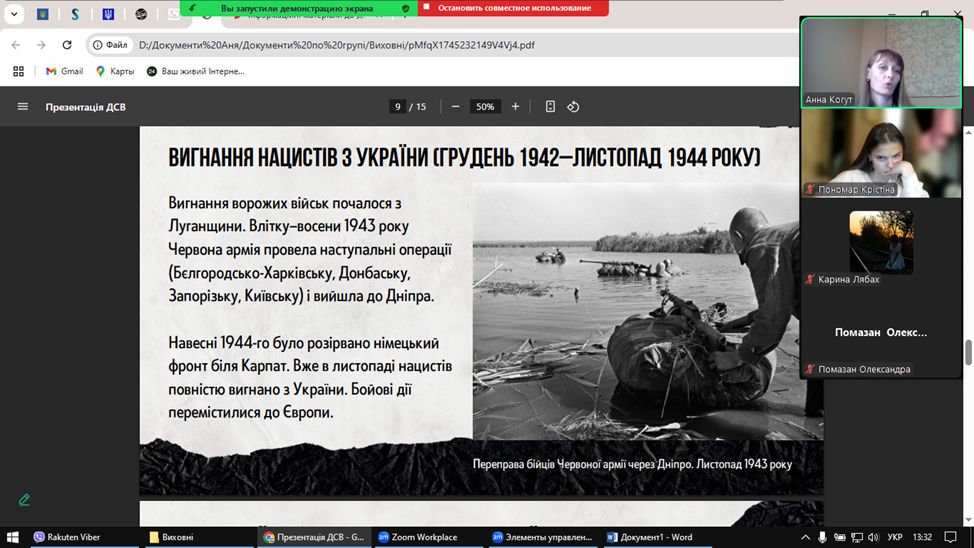Expand the browser tab search dropdown
This screenshot has width=974, height=548.
[14, 15]
